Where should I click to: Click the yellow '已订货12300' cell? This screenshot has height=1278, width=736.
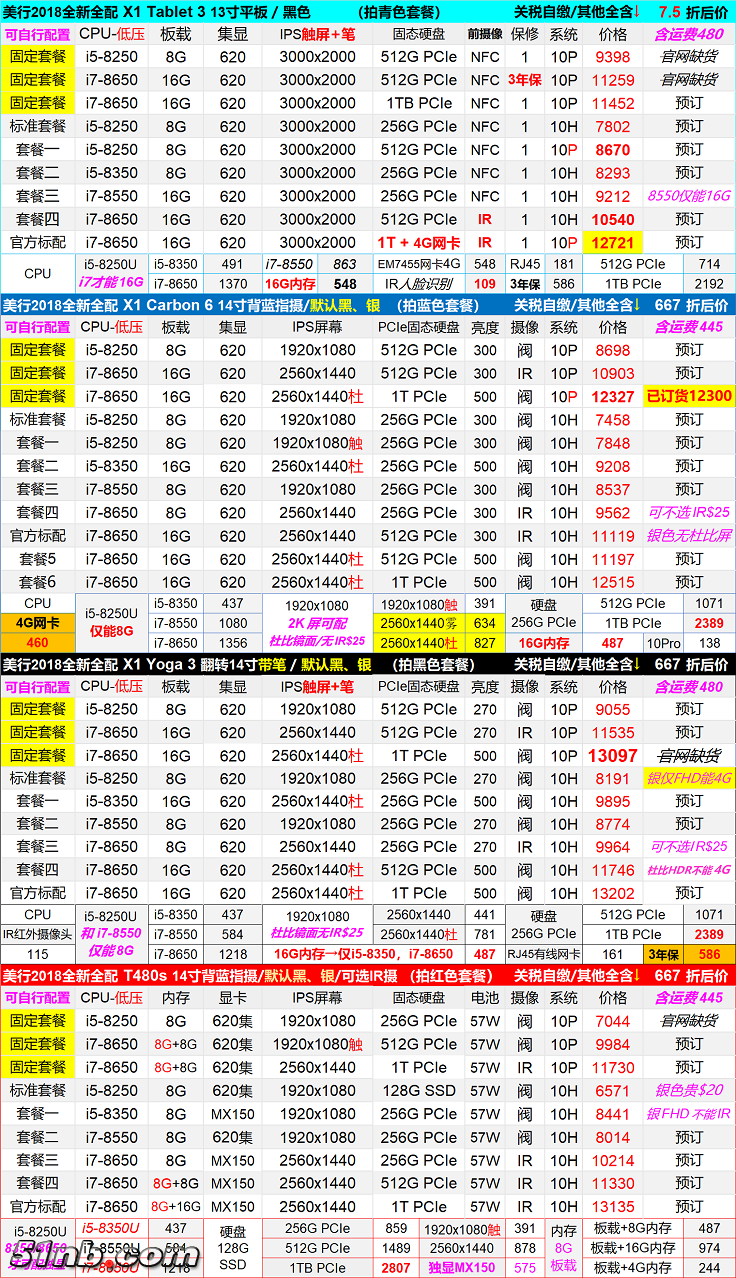[x=689, y=396]
